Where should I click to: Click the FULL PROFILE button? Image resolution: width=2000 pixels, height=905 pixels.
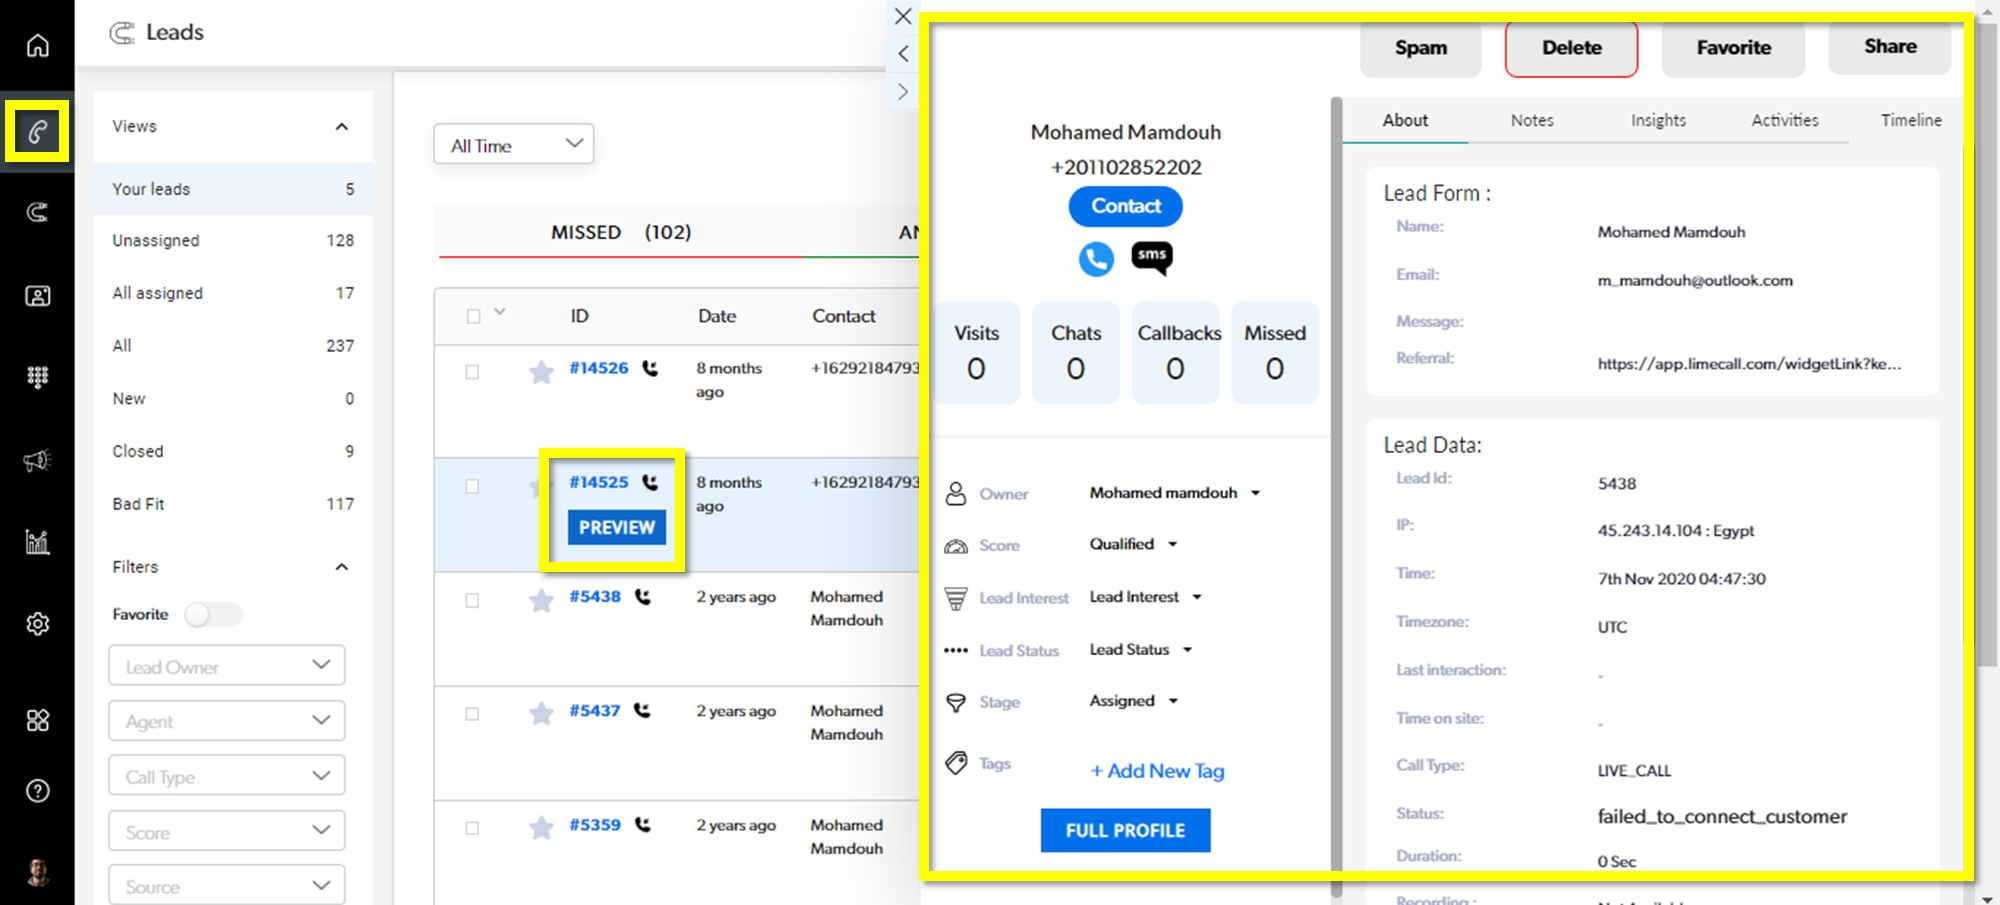[x=1125, y=830]
